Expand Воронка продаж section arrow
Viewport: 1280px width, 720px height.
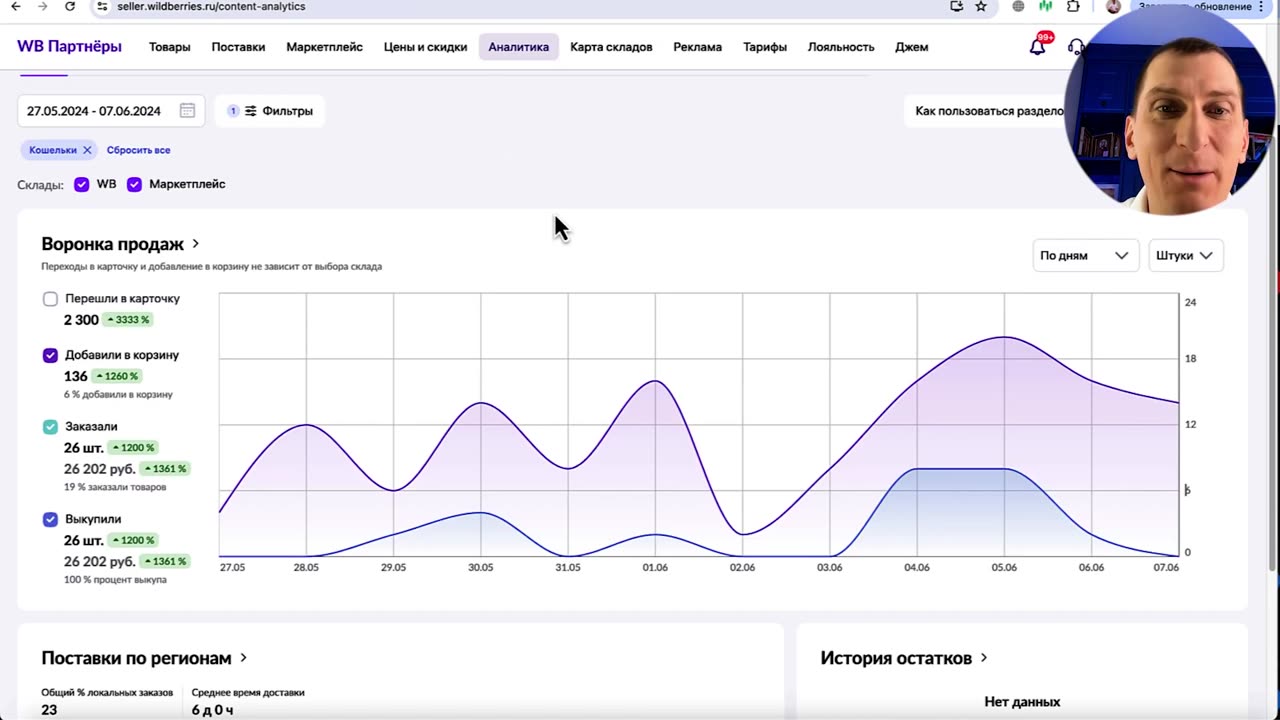click(x=196, y=244)
